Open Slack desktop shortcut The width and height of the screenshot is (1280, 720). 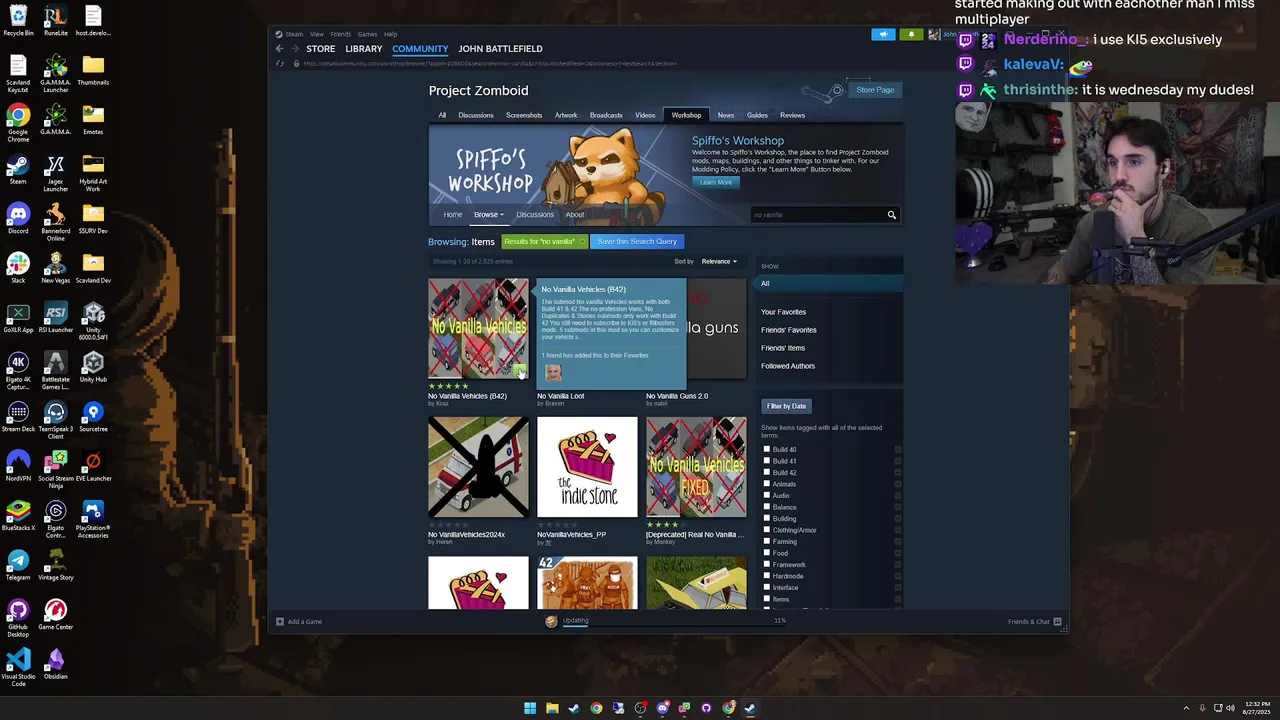coord(18,268)
